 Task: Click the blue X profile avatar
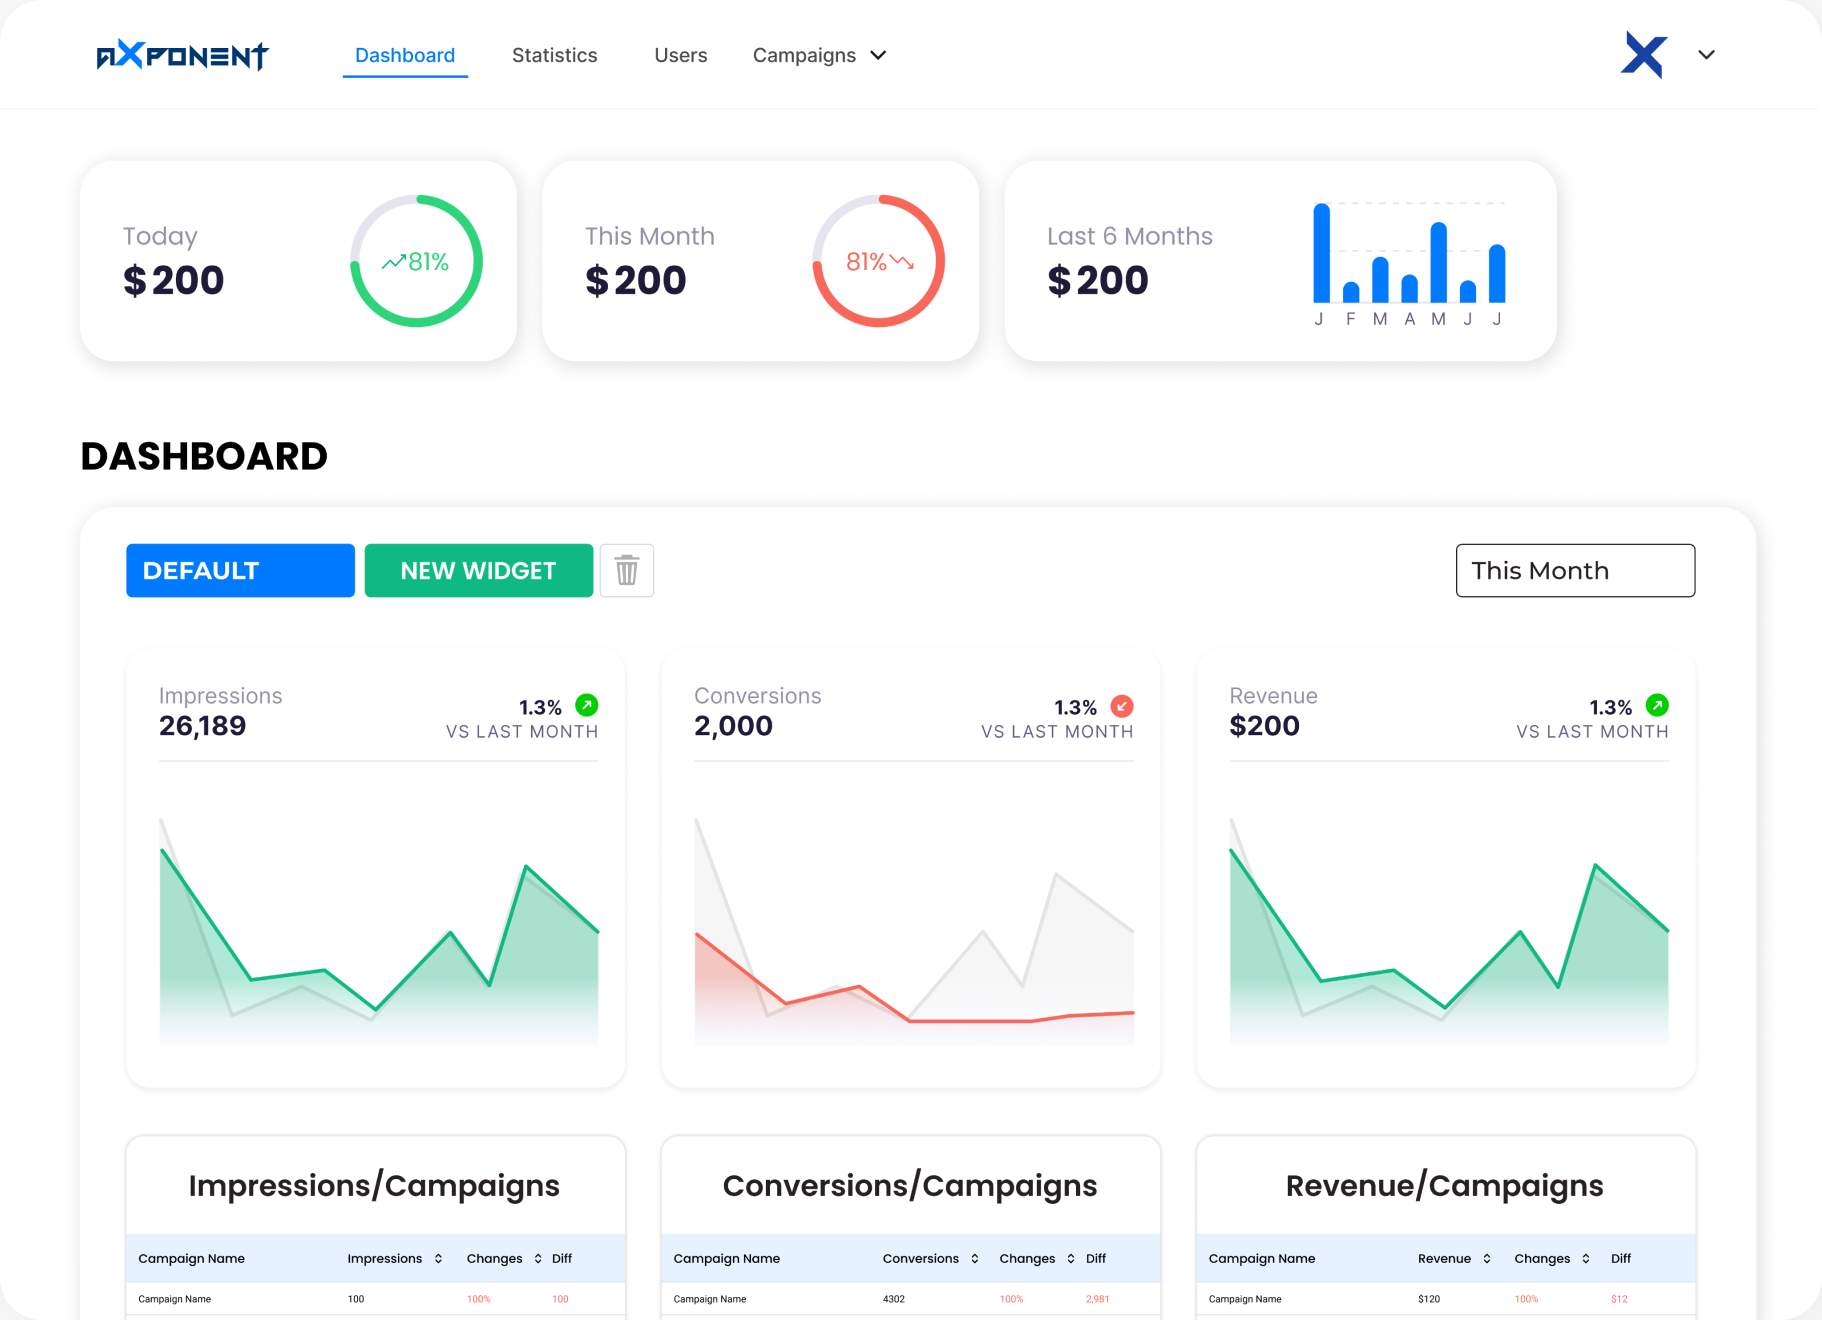[x=1643, y=55]
